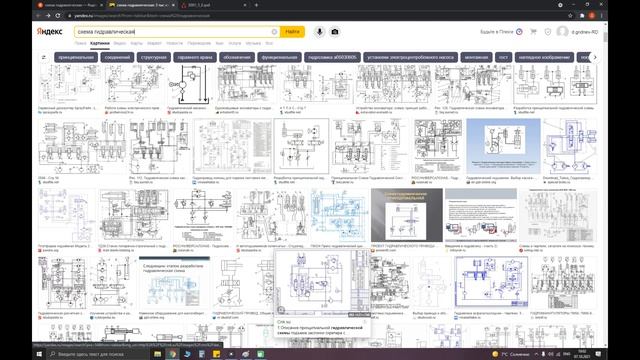Open image search by camera icon

click(x=335, y=31)
